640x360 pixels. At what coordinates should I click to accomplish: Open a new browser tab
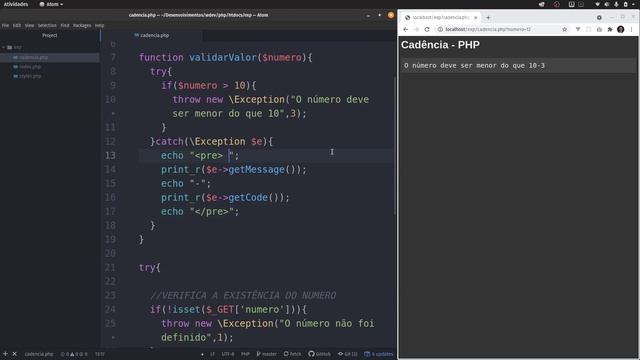(488, 18)
